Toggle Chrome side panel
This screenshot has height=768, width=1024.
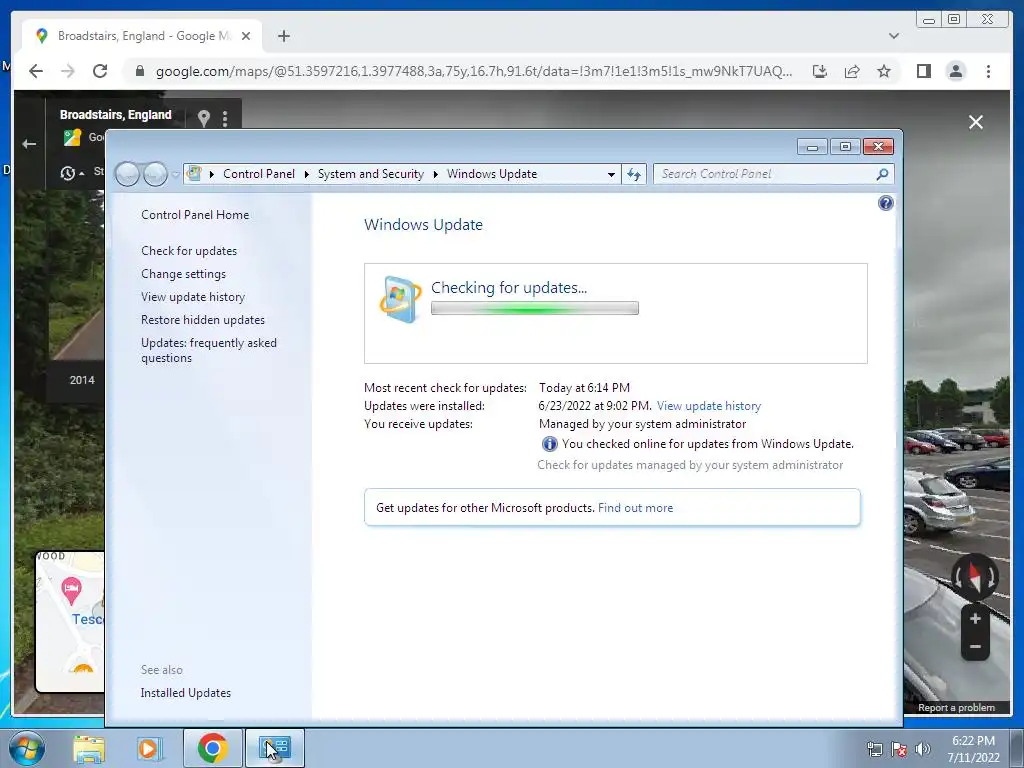click(923, 71)
